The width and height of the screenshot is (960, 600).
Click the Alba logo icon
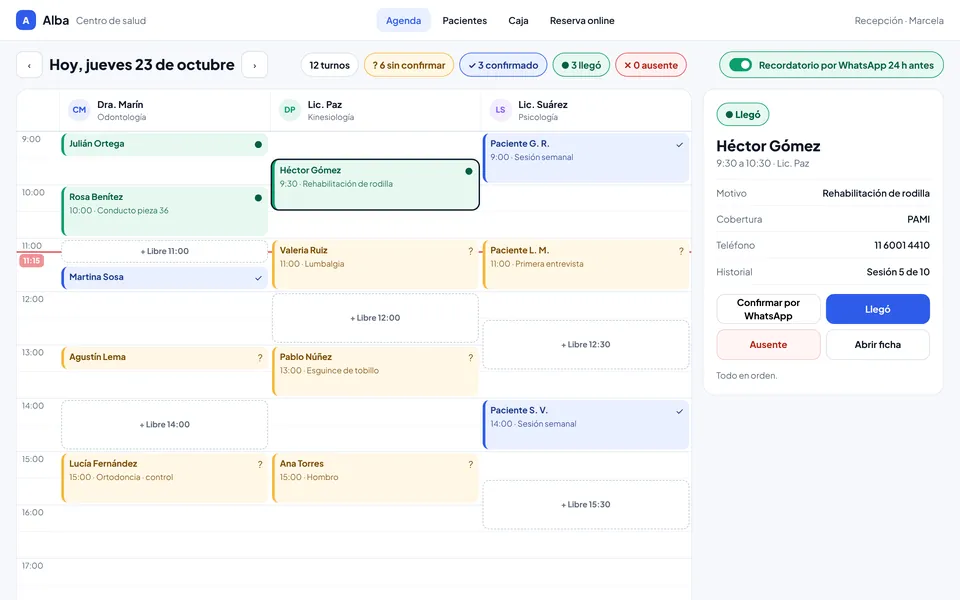[26, 20]
